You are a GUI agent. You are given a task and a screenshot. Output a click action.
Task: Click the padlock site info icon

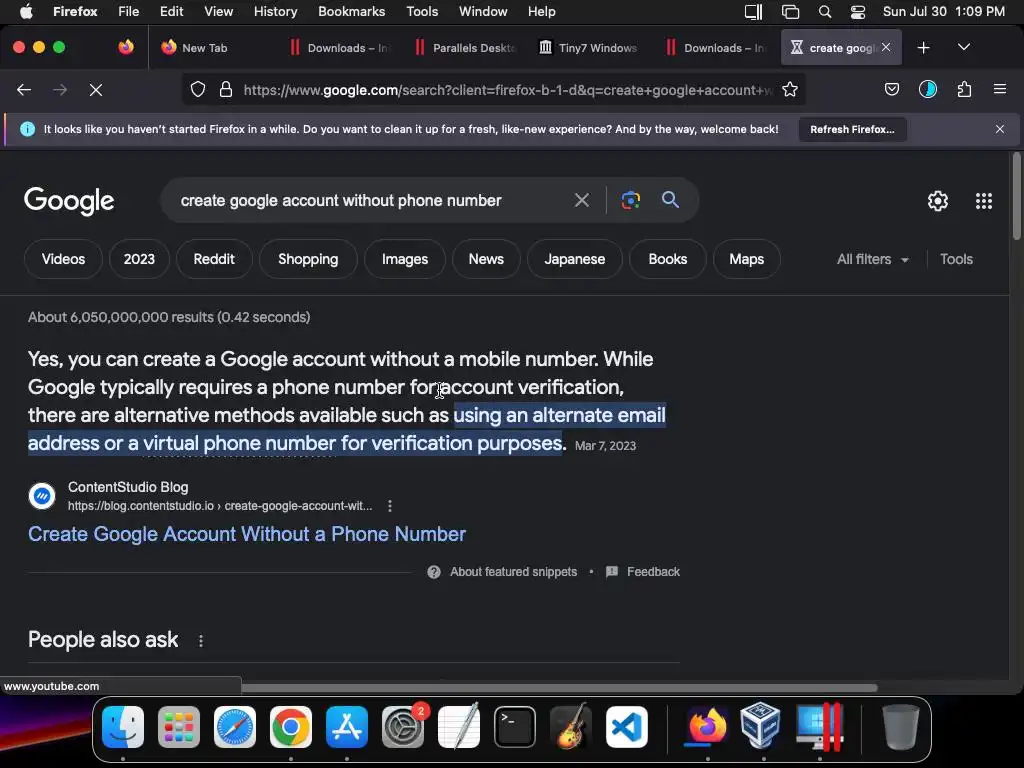pyautogui.click(x=226, y=89)
